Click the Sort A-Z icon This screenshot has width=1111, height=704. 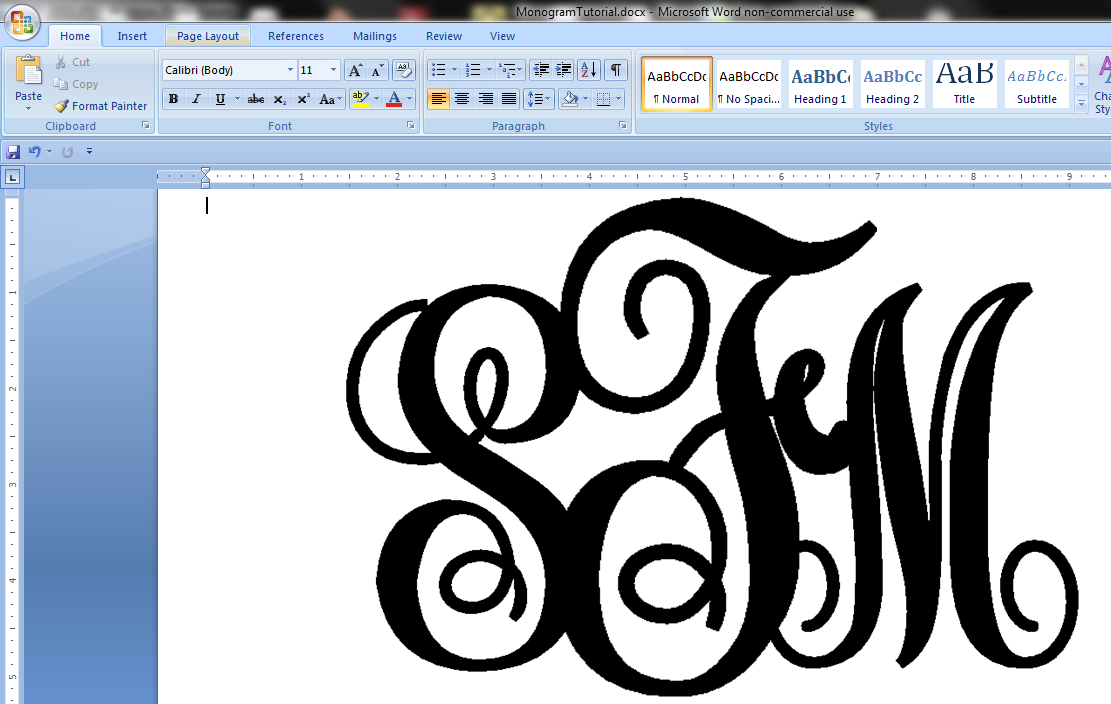[x=589, y=69]
